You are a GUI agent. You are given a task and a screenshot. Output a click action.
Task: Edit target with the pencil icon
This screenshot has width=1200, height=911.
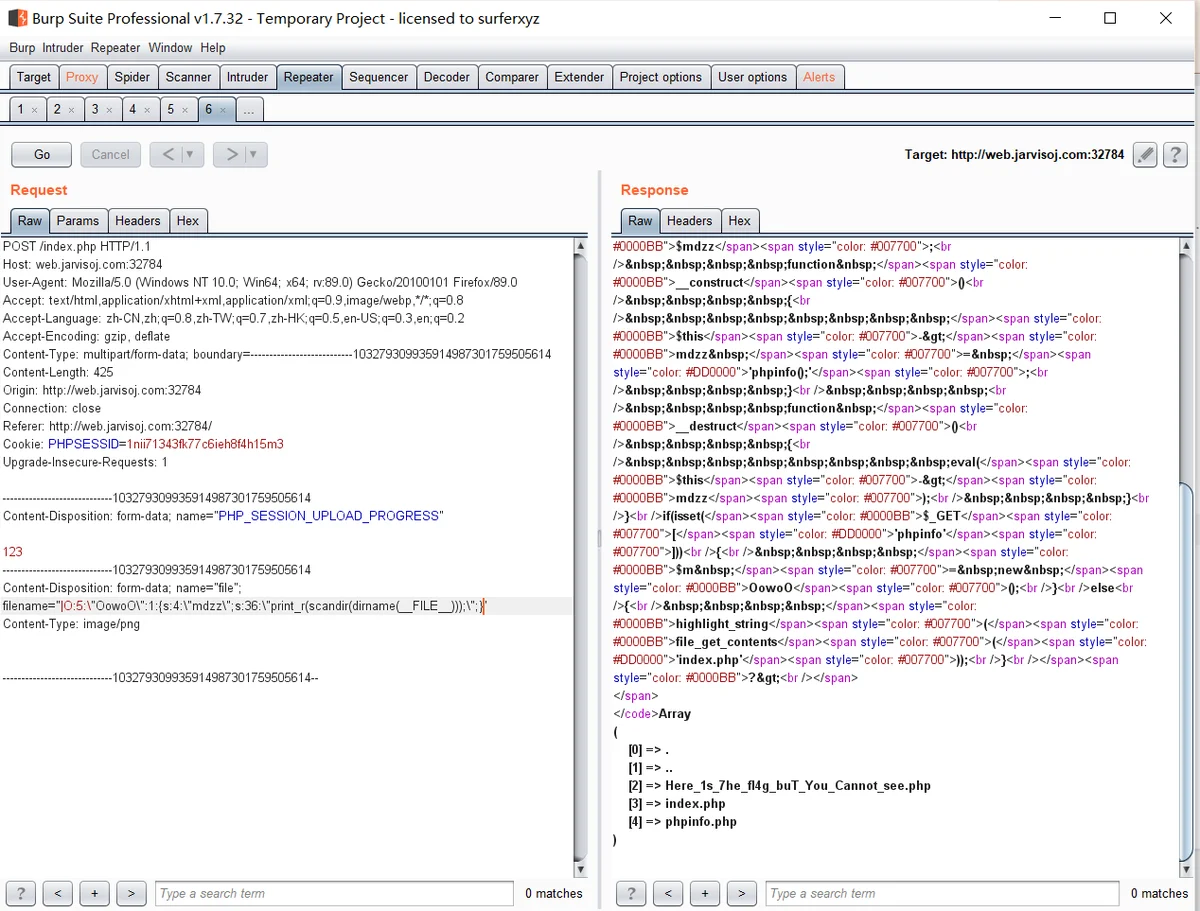(1146, 155)
